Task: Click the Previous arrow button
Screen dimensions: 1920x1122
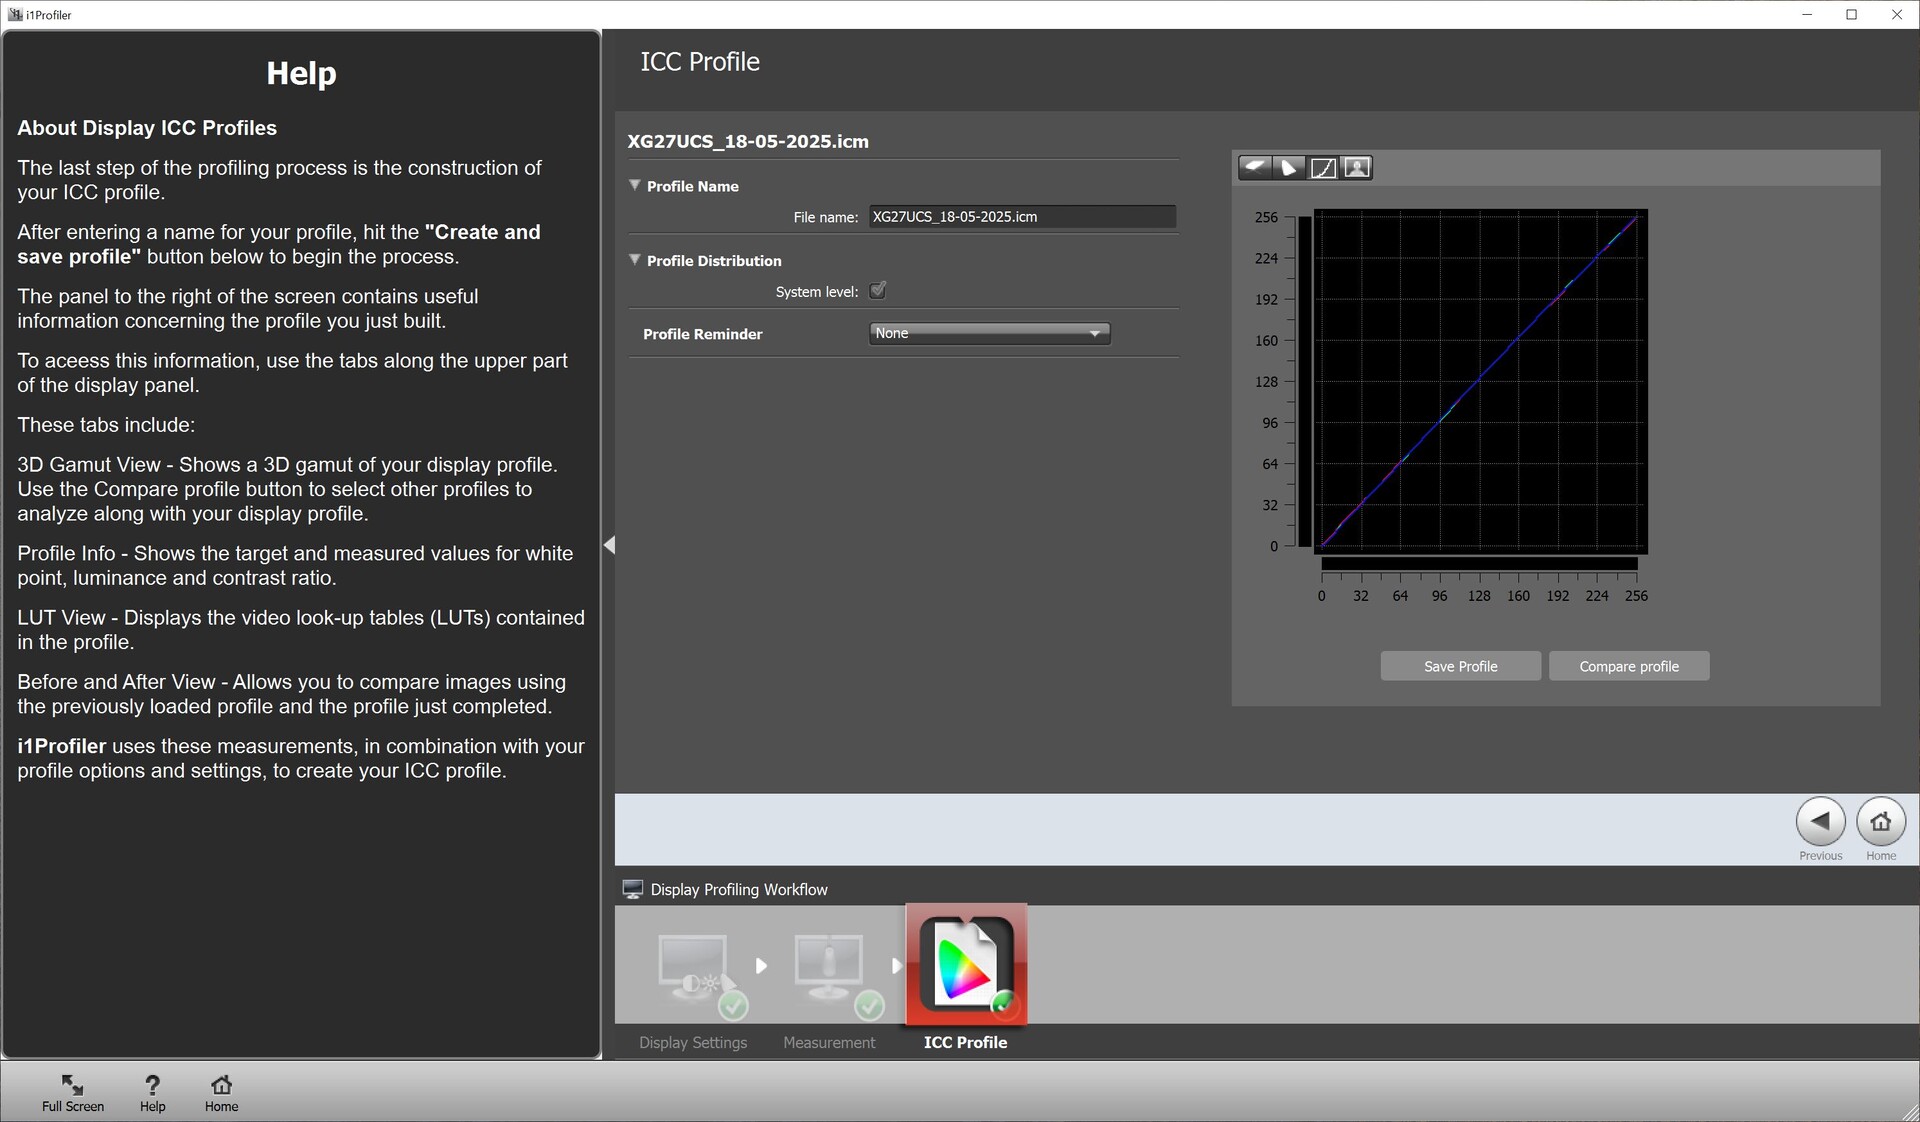Action: (x=1820, y=822)
